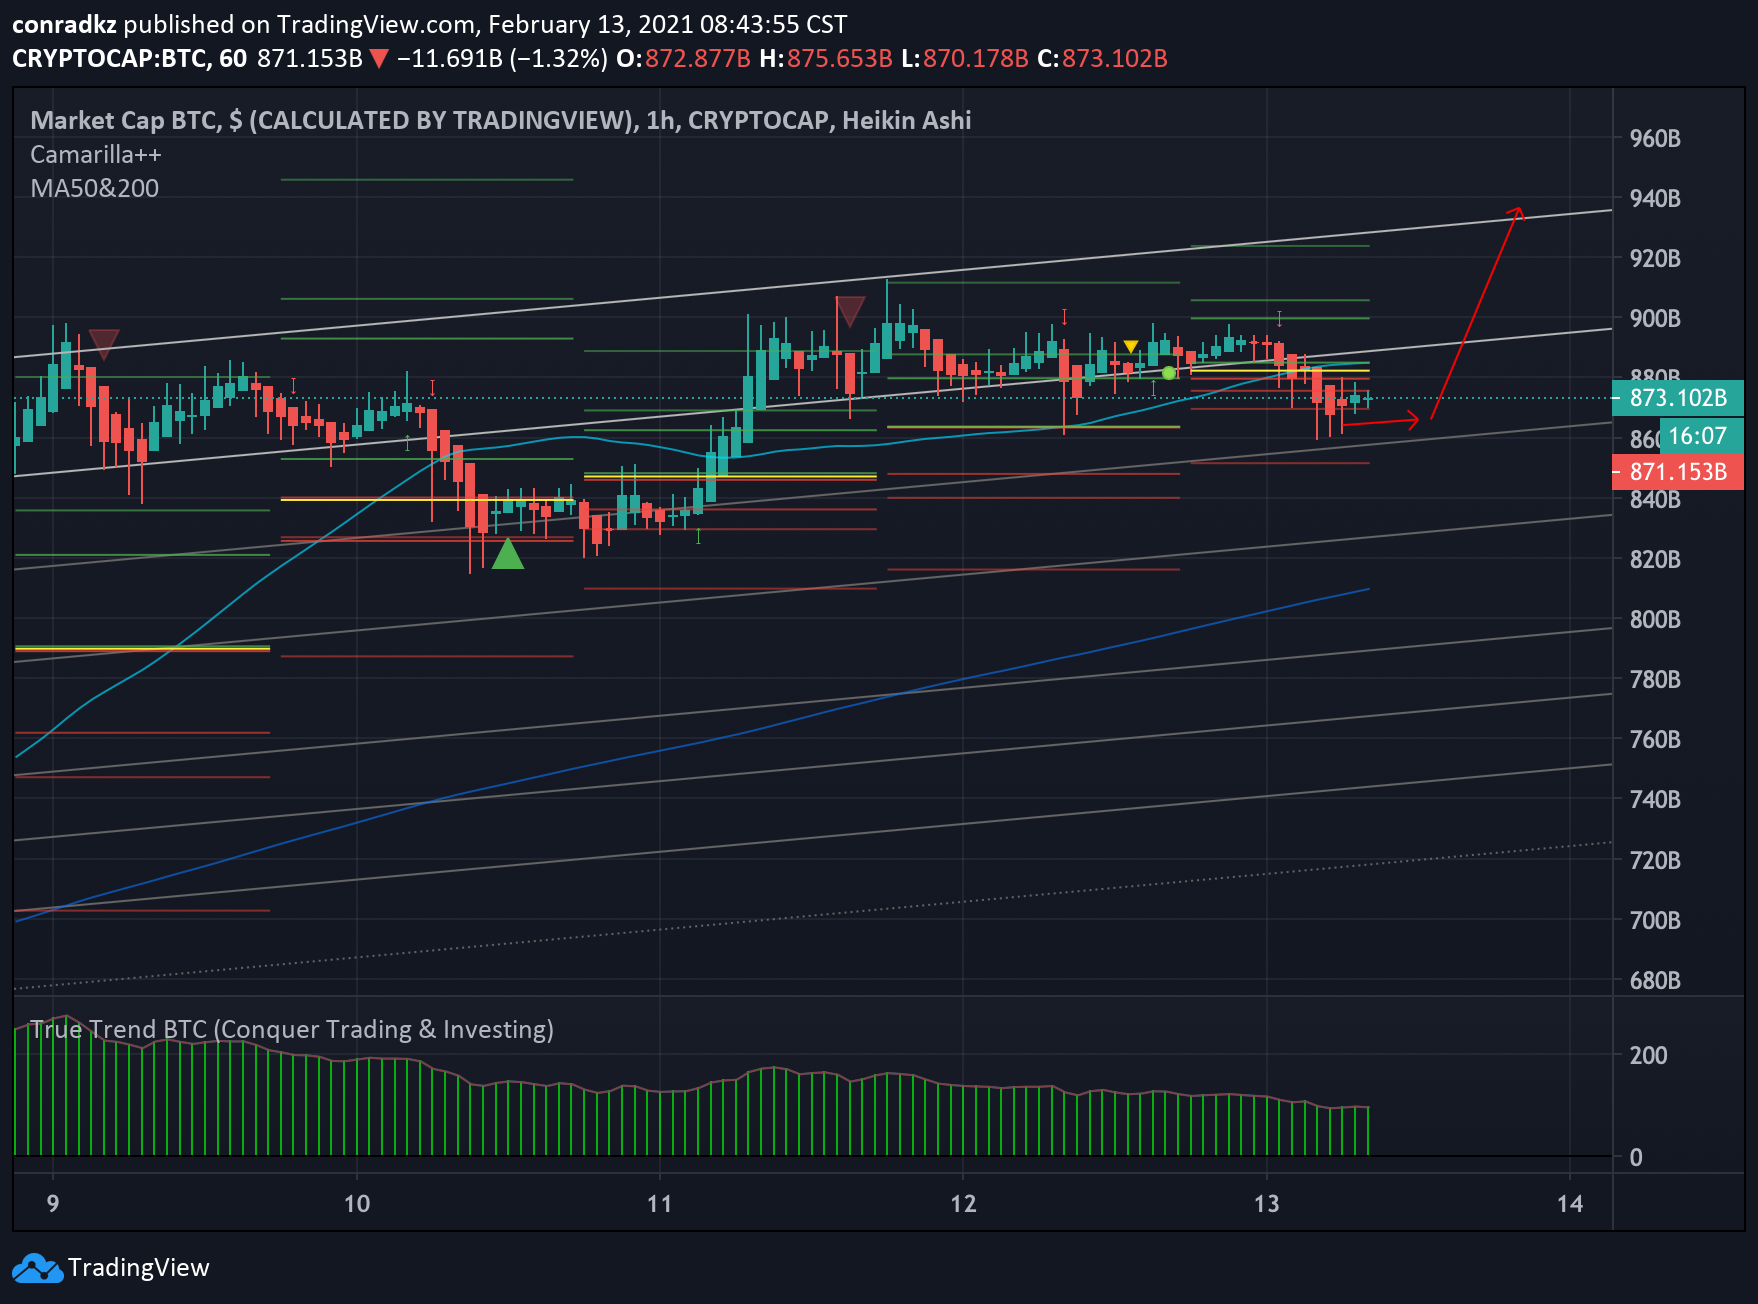The height and width of the screenshot is (1304, 1758).
Task: Click date label 12 on time axis
Action: (x=963, y=1204)
